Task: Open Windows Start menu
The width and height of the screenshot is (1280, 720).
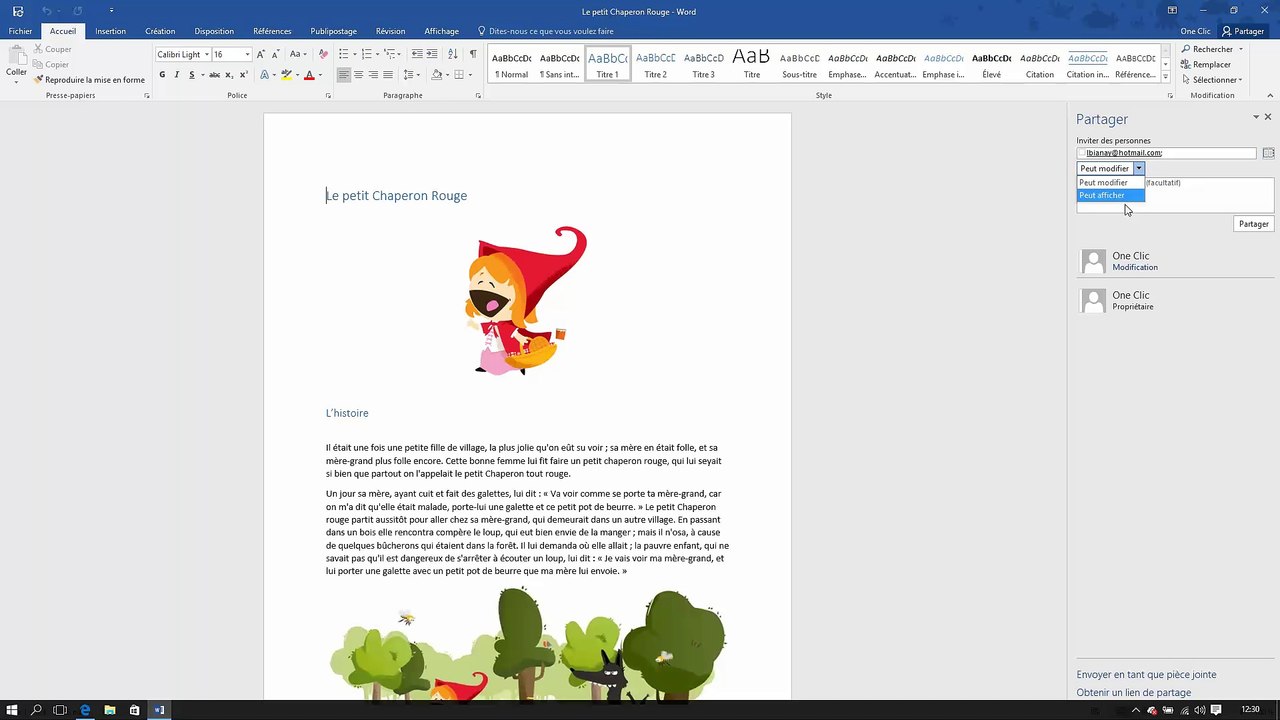Action: [12, 710]
